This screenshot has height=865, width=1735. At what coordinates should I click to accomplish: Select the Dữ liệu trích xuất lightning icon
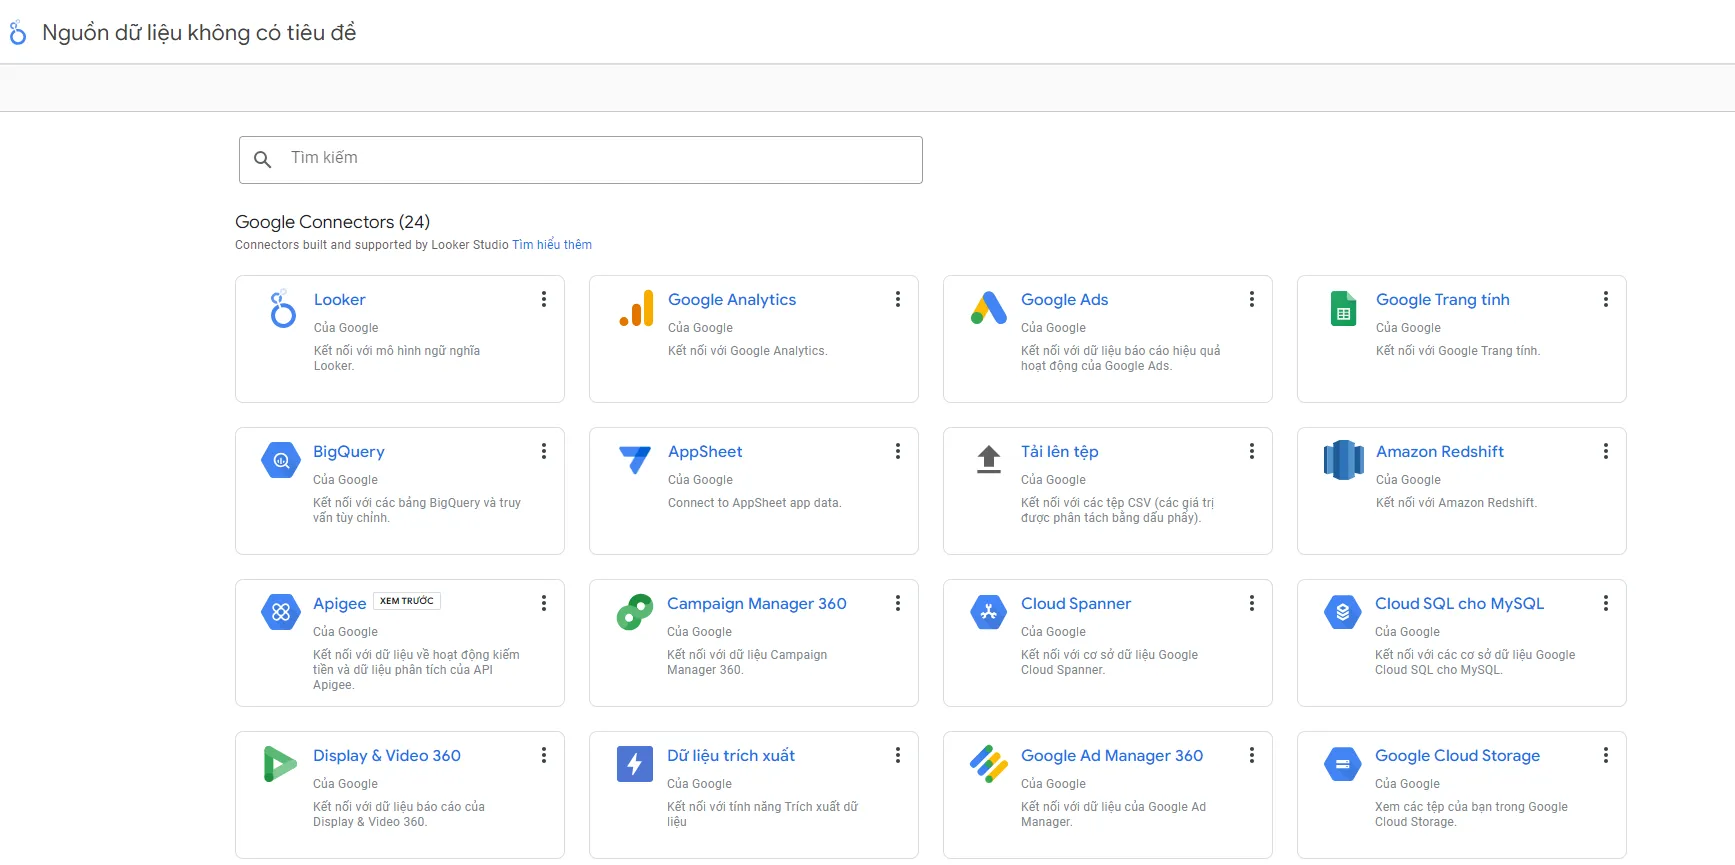click(x=635, y=764)
